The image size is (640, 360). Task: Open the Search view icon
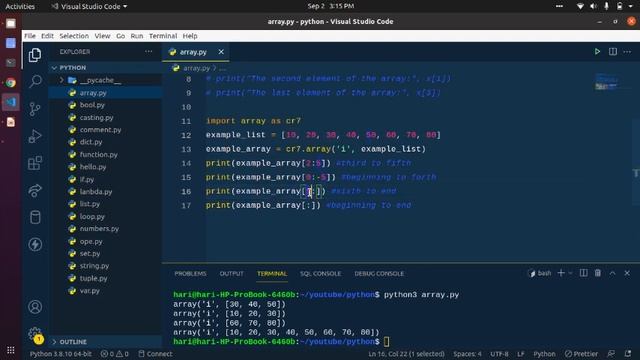click(35, 81)
